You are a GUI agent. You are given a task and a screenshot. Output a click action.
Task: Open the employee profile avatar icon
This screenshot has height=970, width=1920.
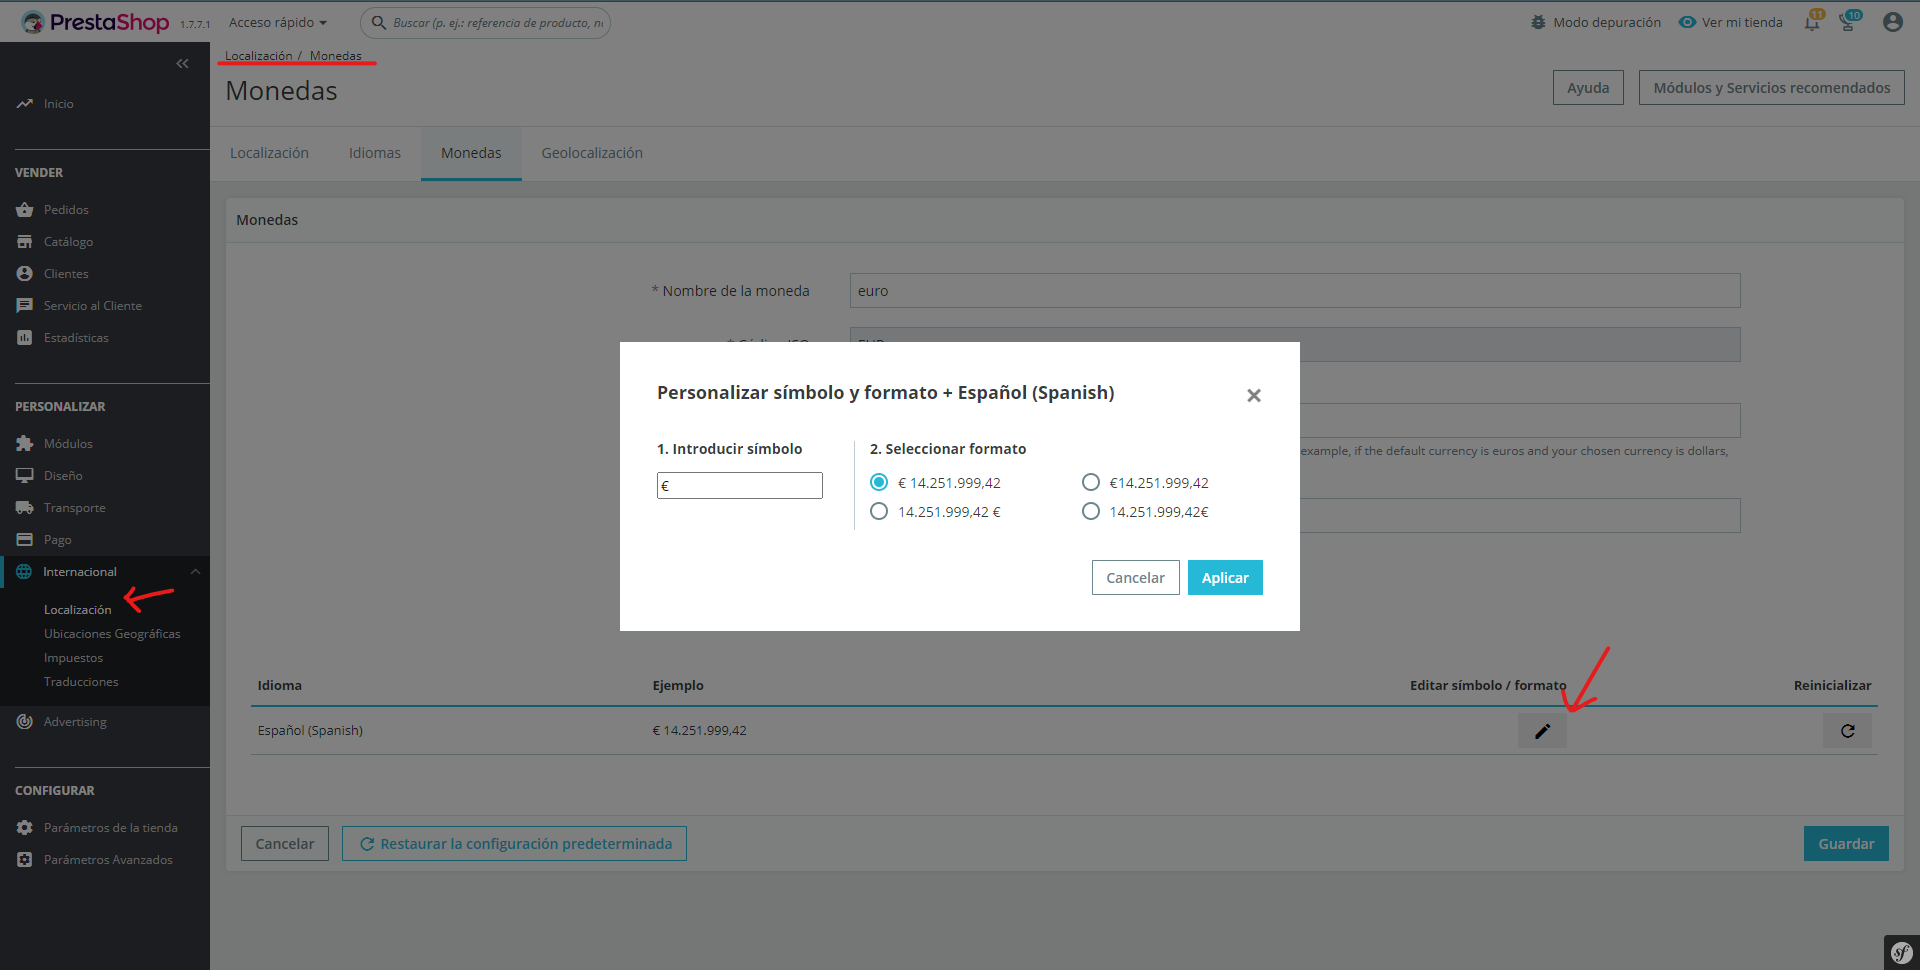pyautogui.click(x=1892, y=22)
